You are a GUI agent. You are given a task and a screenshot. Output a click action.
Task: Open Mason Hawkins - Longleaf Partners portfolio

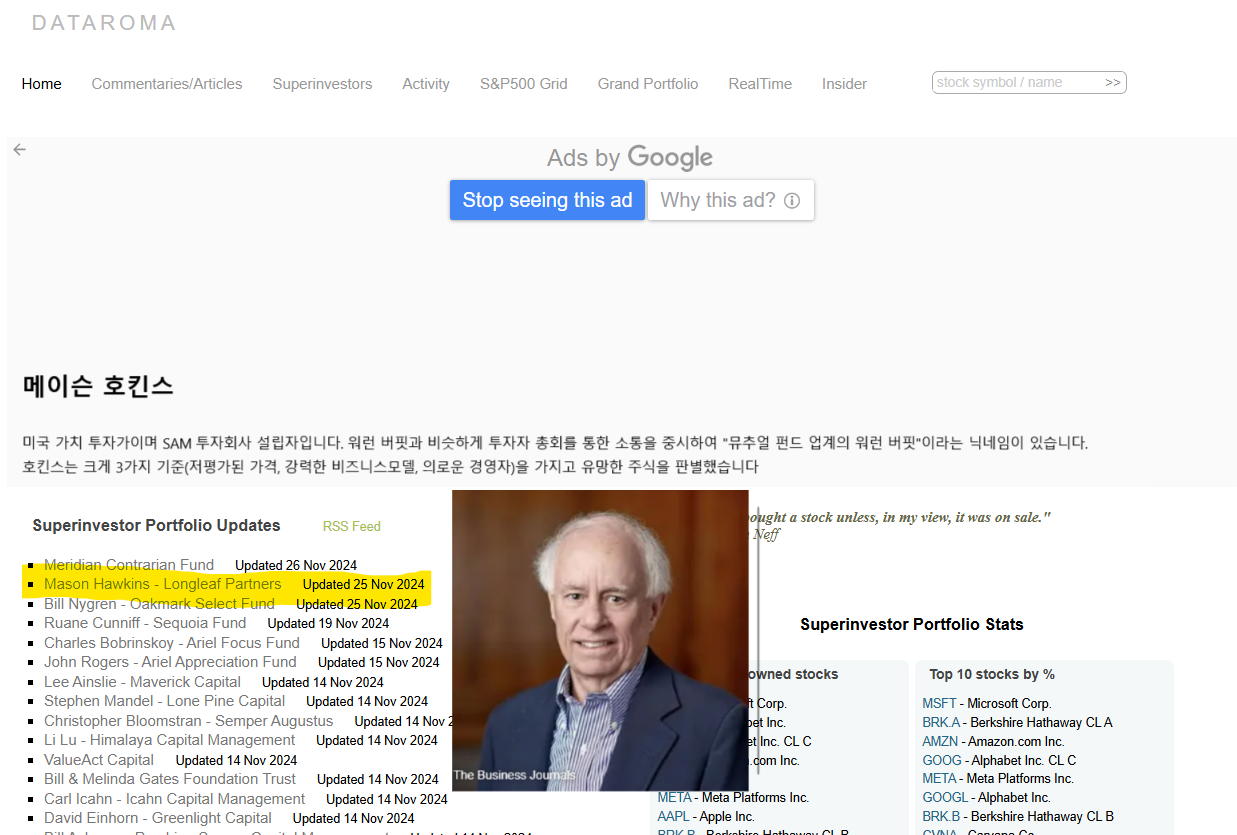(163, 584)
